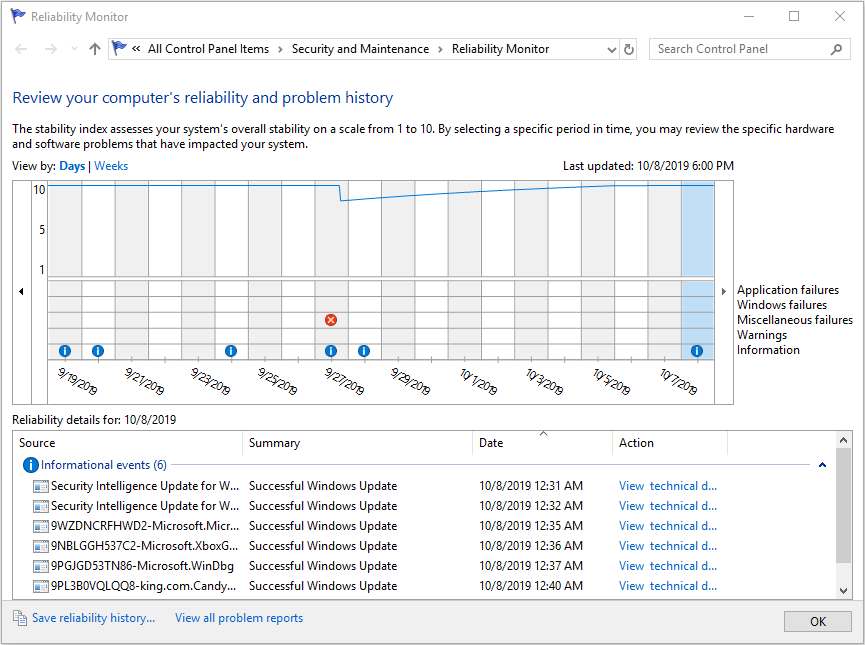This screenshot has height=645, width=865.
Task: Sort details by Source column
Action: [128, 443]
